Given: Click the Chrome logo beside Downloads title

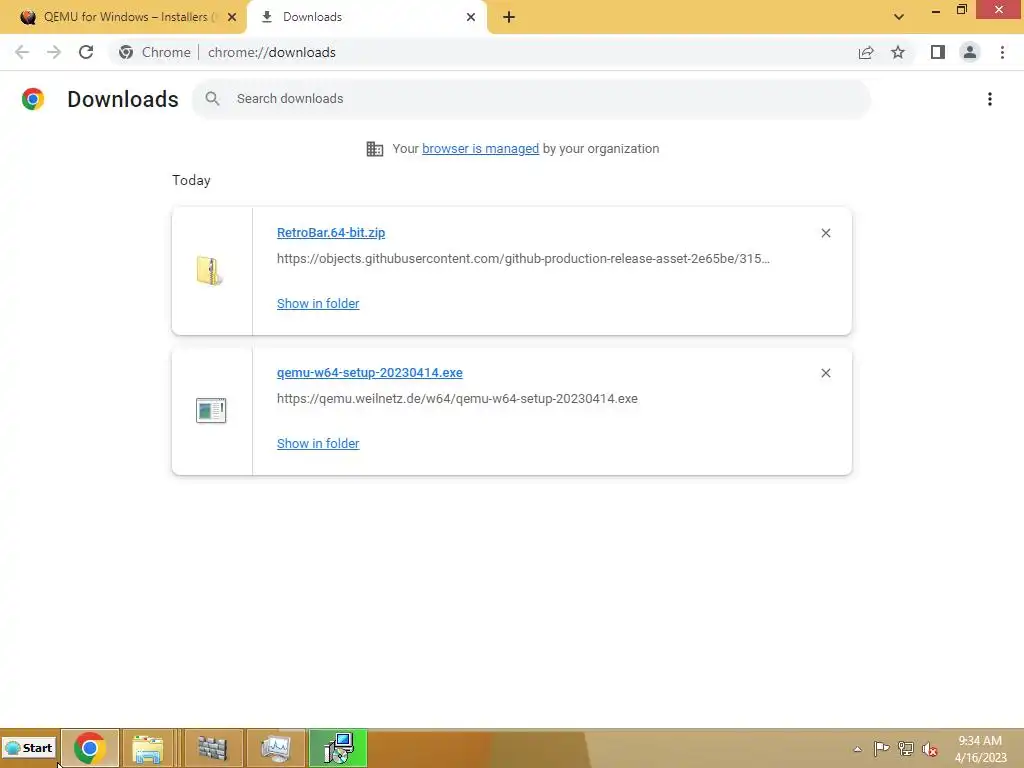Looking at the screenshot, I should point(33,99).
